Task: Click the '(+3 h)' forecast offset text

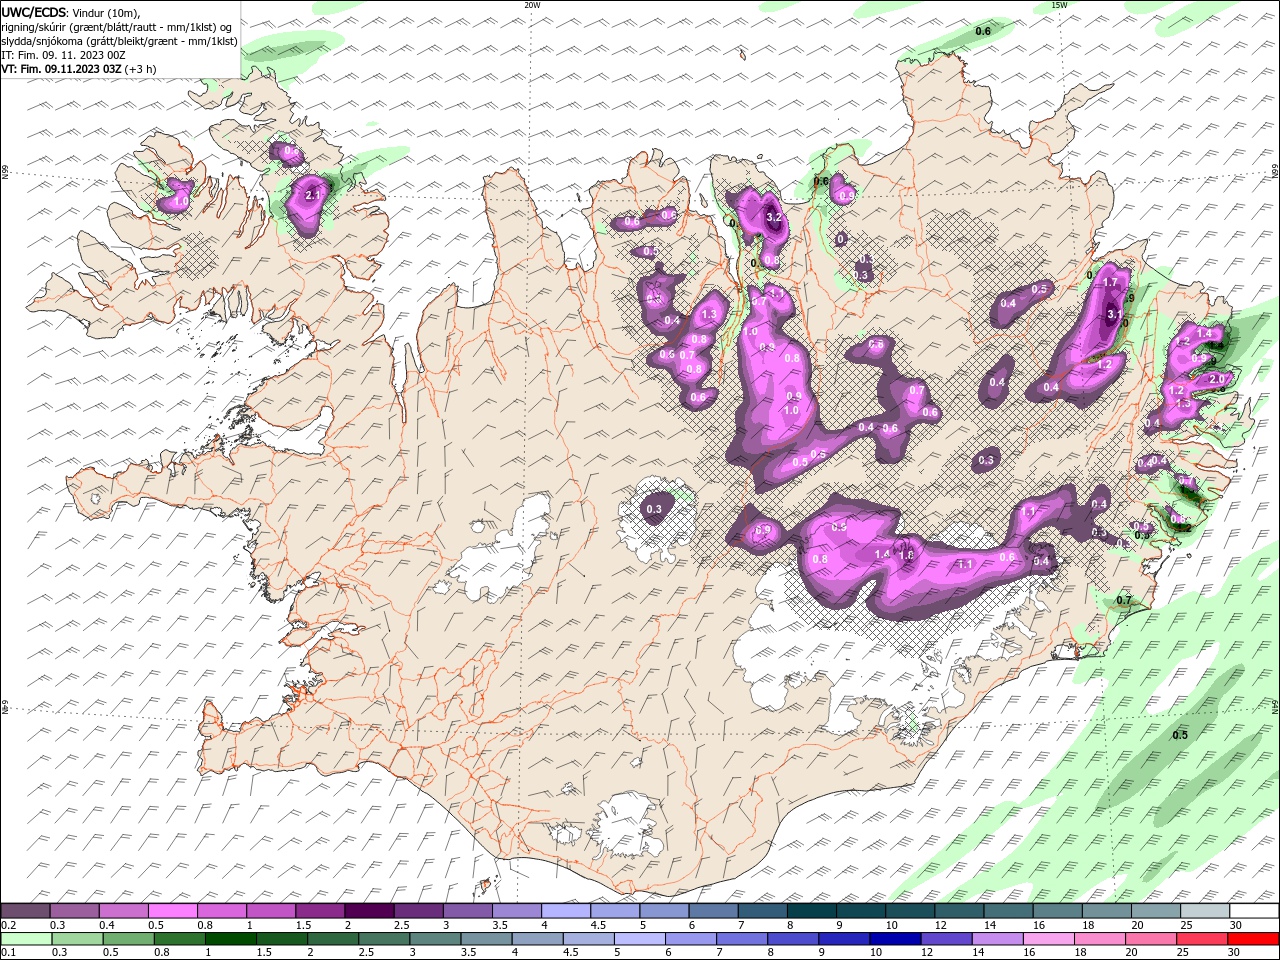Action: point(140,69)
